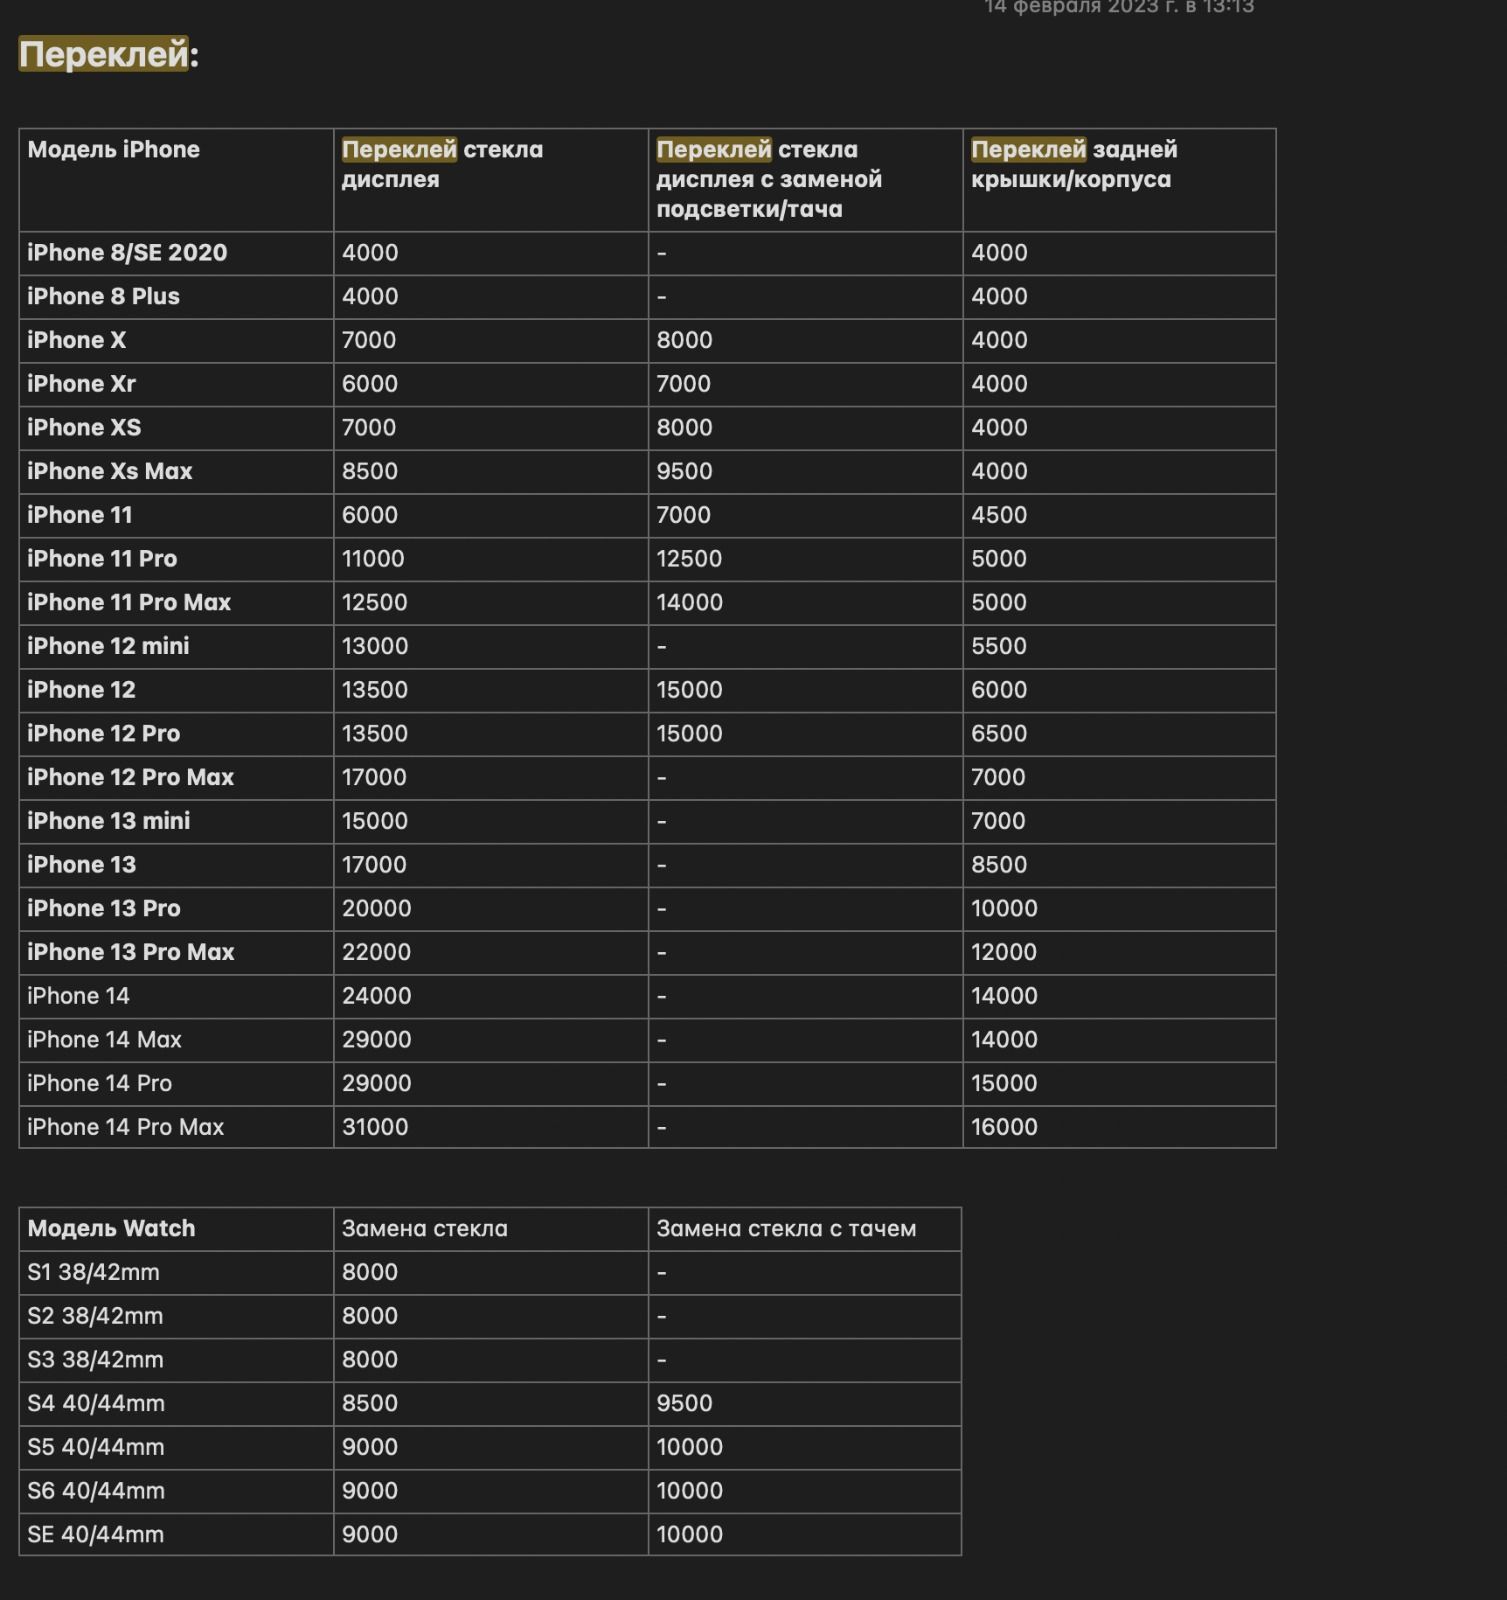Click the 'iPhone 13 Pro Max' row label
Viewport: 1507px width, 1600px height.
coord(130,952)
